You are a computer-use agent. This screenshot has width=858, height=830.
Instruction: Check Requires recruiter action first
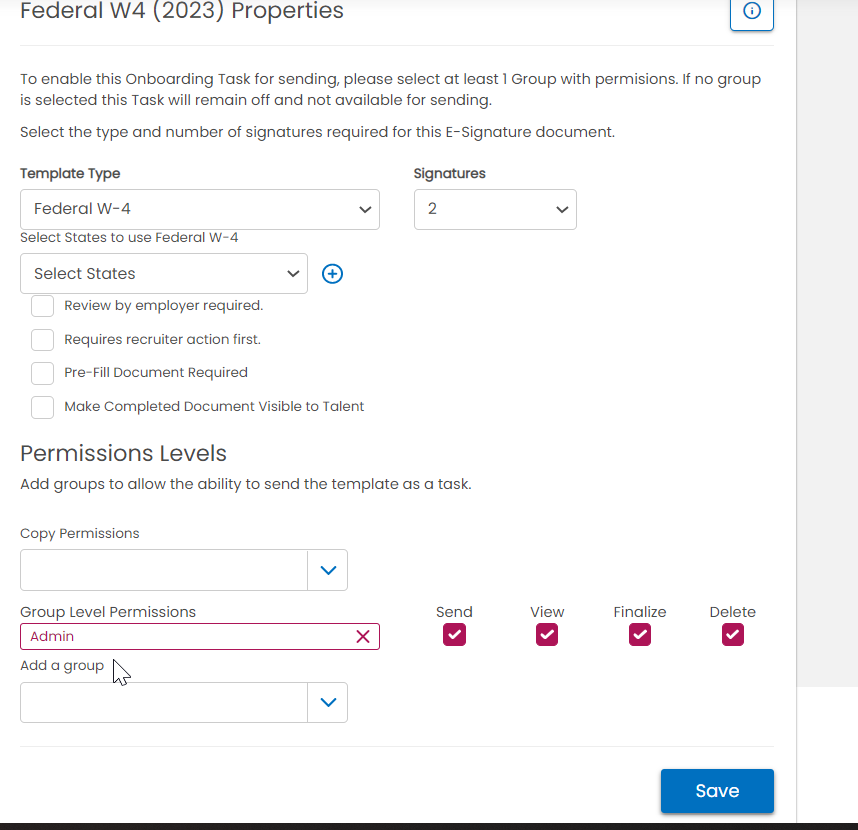click(x=42, y=340)
